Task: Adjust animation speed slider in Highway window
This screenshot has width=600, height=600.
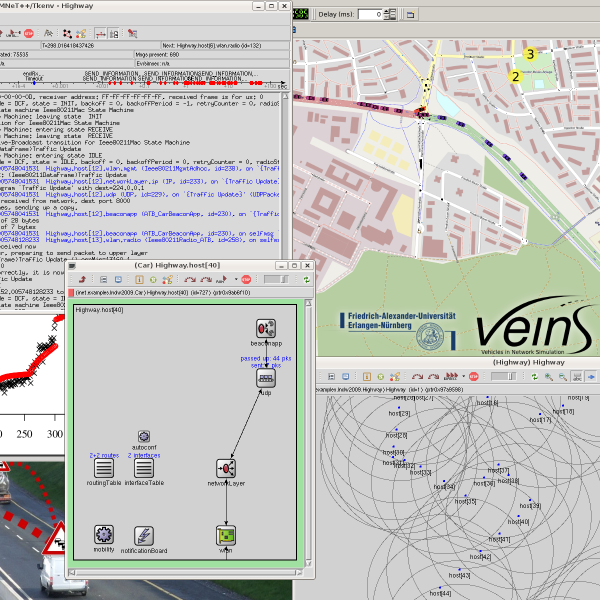Action: [504, 377]
